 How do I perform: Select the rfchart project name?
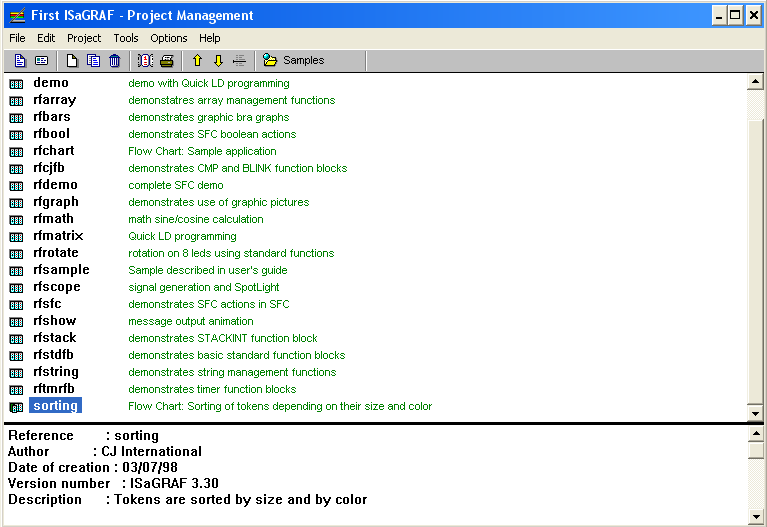coord(54,151)
